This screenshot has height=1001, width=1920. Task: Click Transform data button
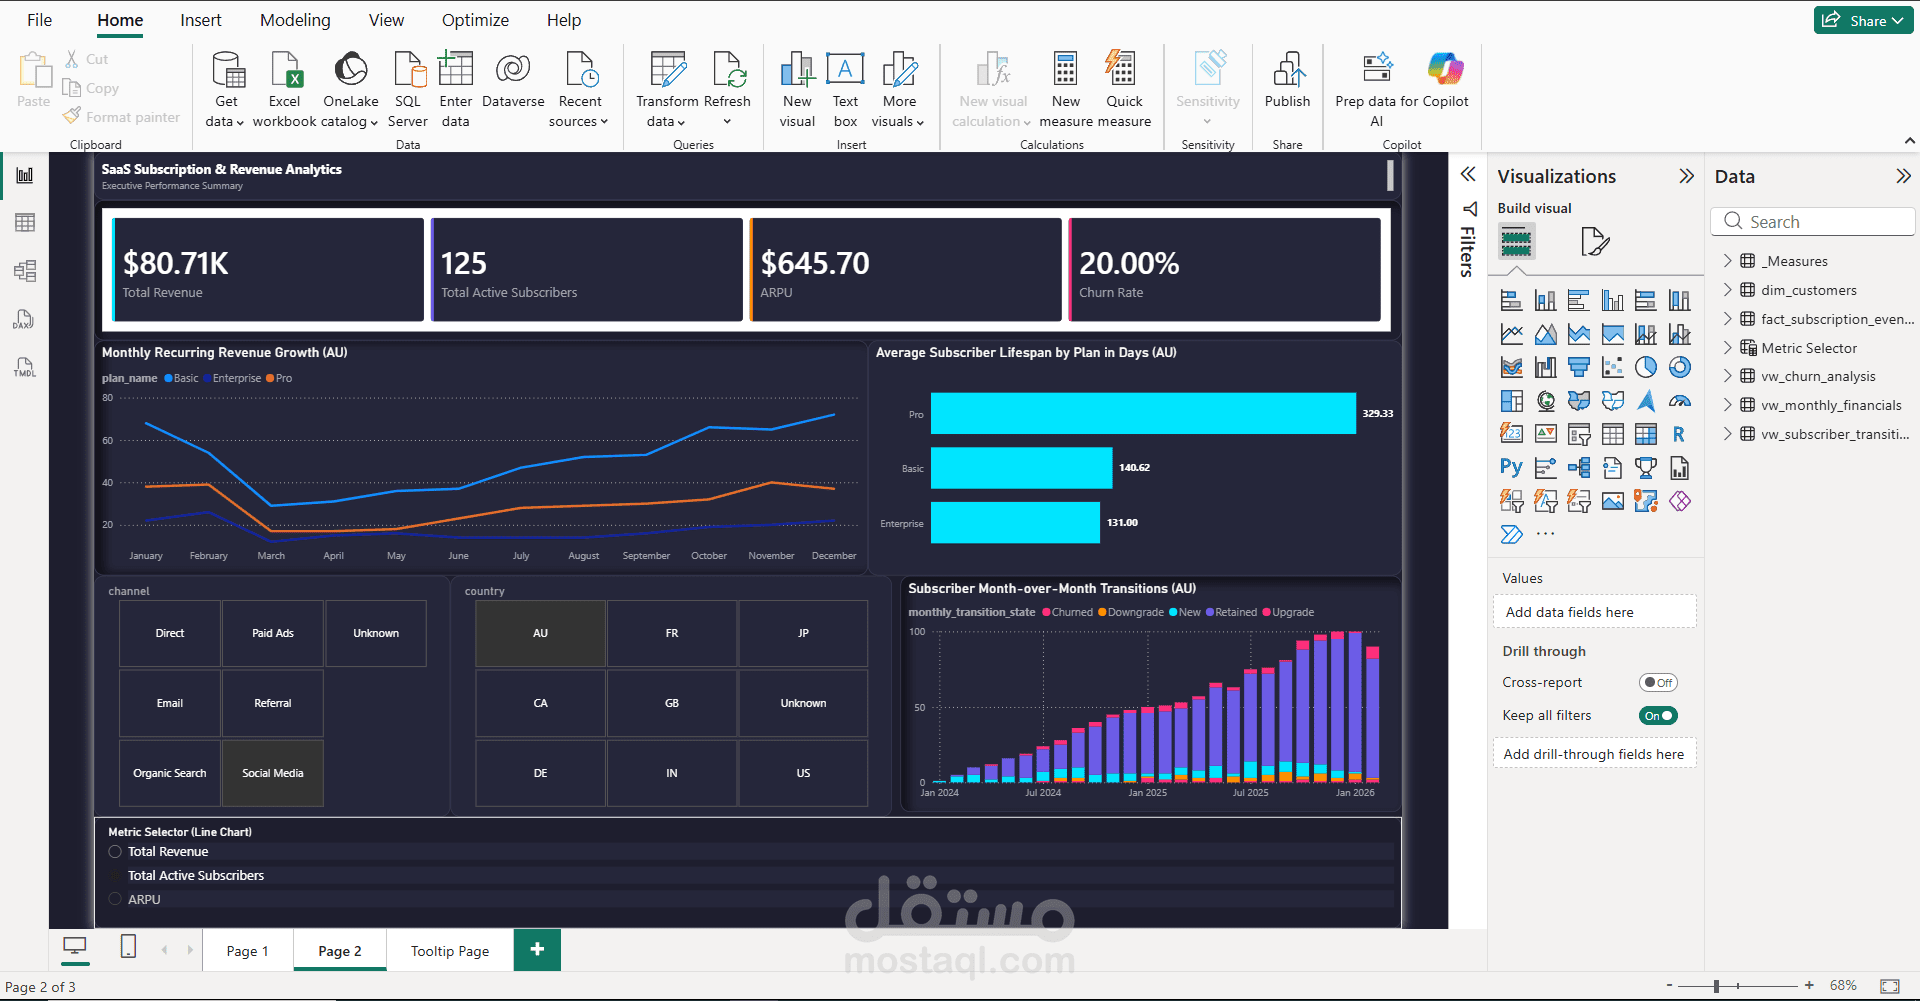667,90
